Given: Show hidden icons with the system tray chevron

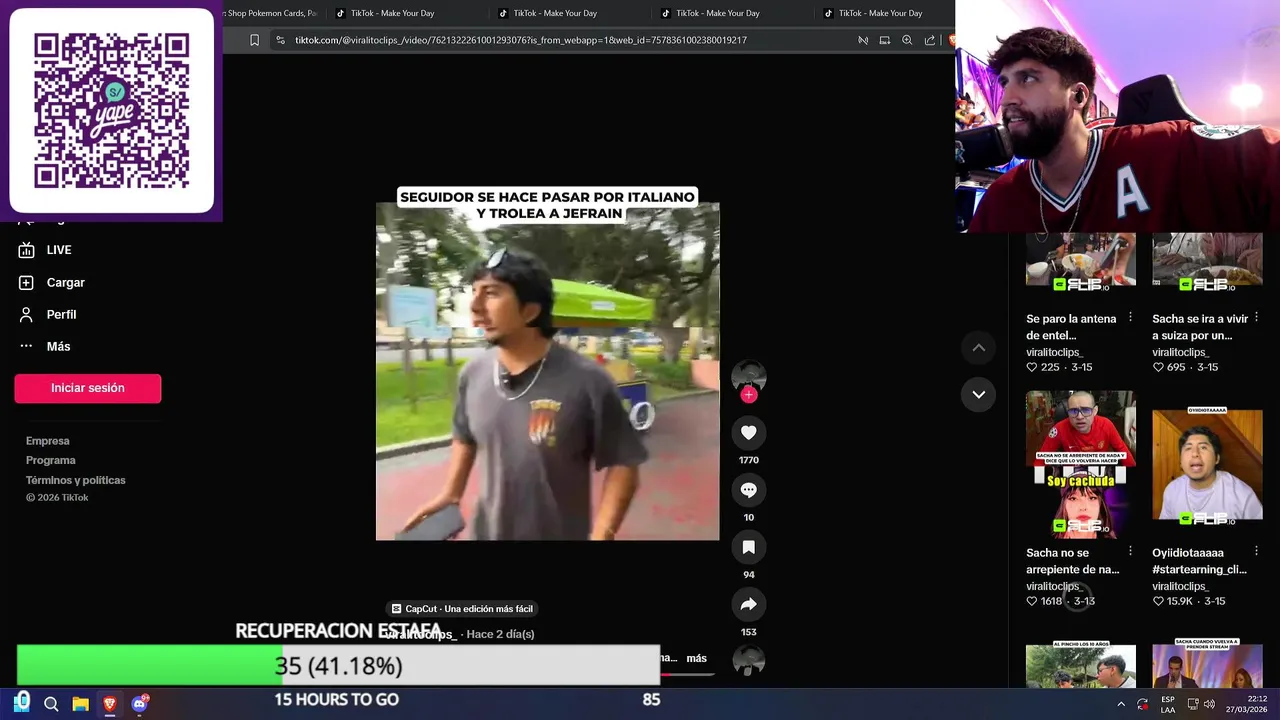Looking at the screenshot, I should [1121, 704].
